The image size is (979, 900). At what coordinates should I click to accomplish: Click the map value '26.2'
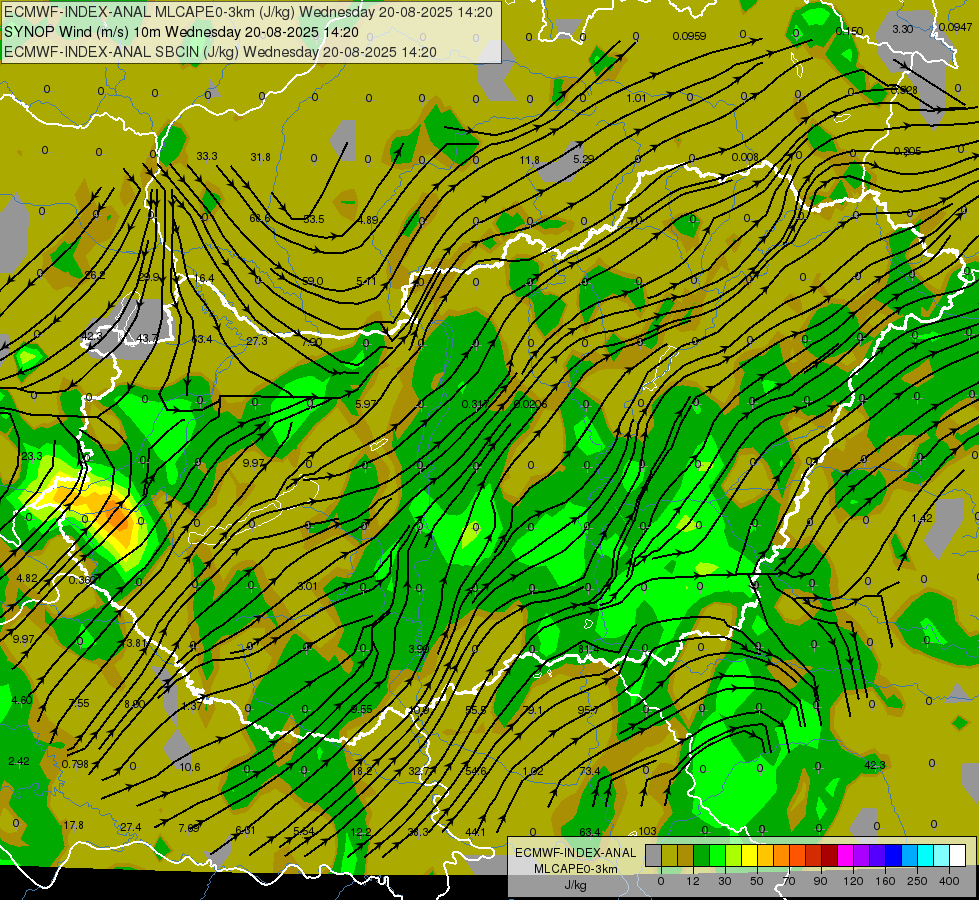[94, 275]
